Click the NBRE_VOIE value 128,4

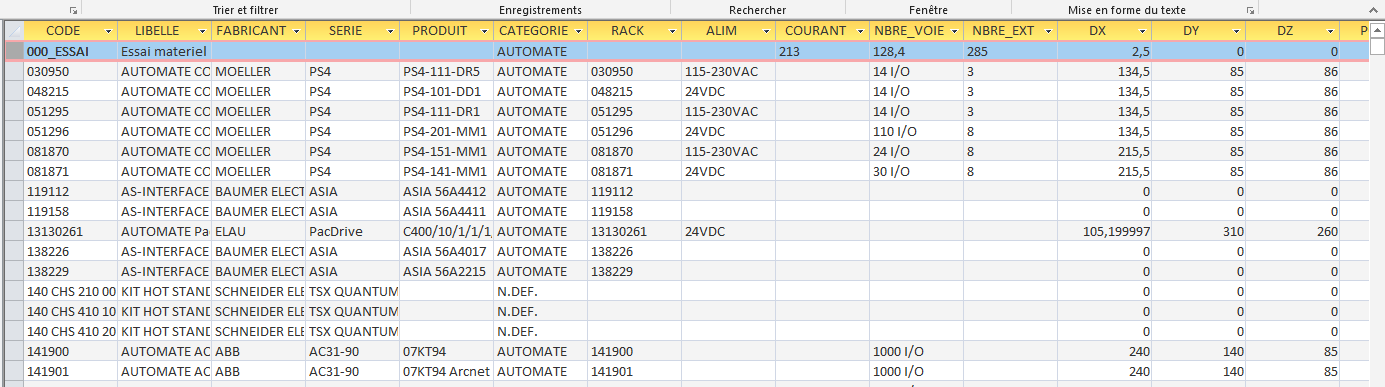tap(916, 51)
